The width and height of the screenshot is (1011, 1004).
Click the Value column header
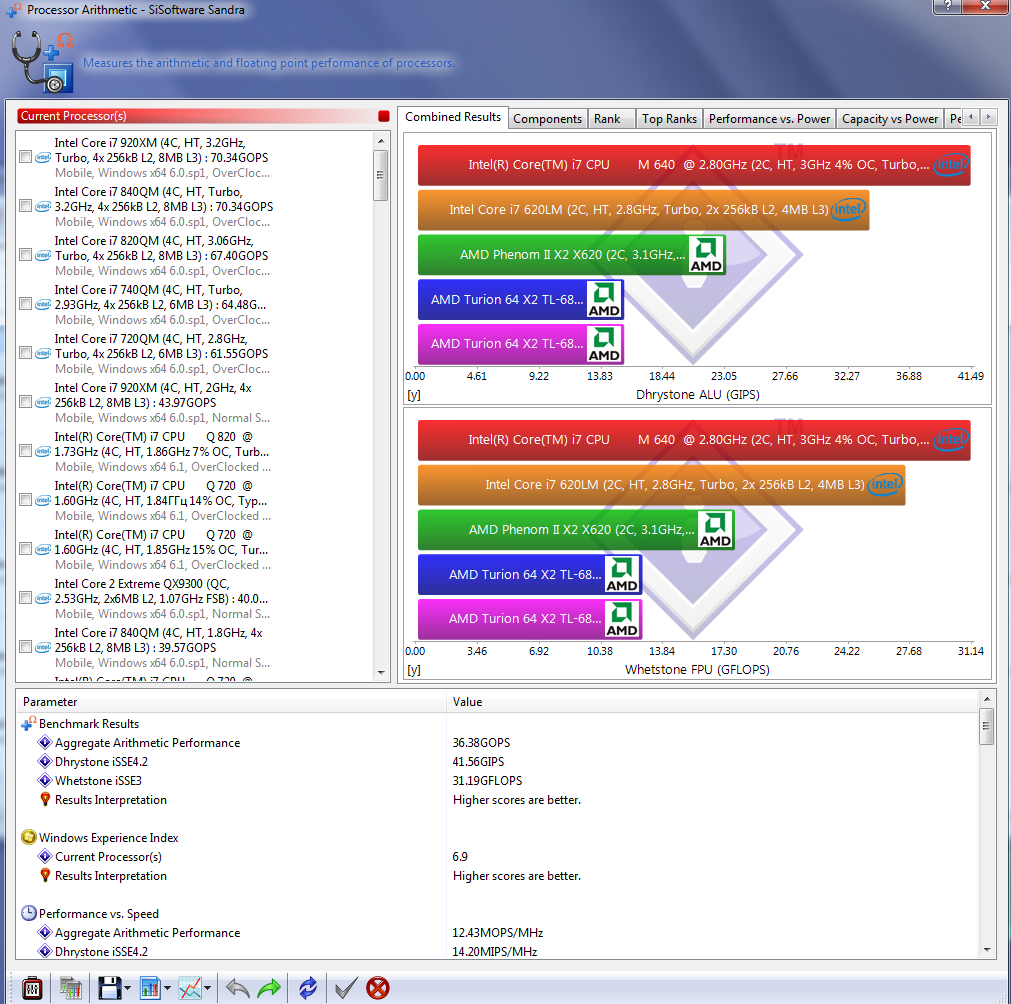pos(712,702)
